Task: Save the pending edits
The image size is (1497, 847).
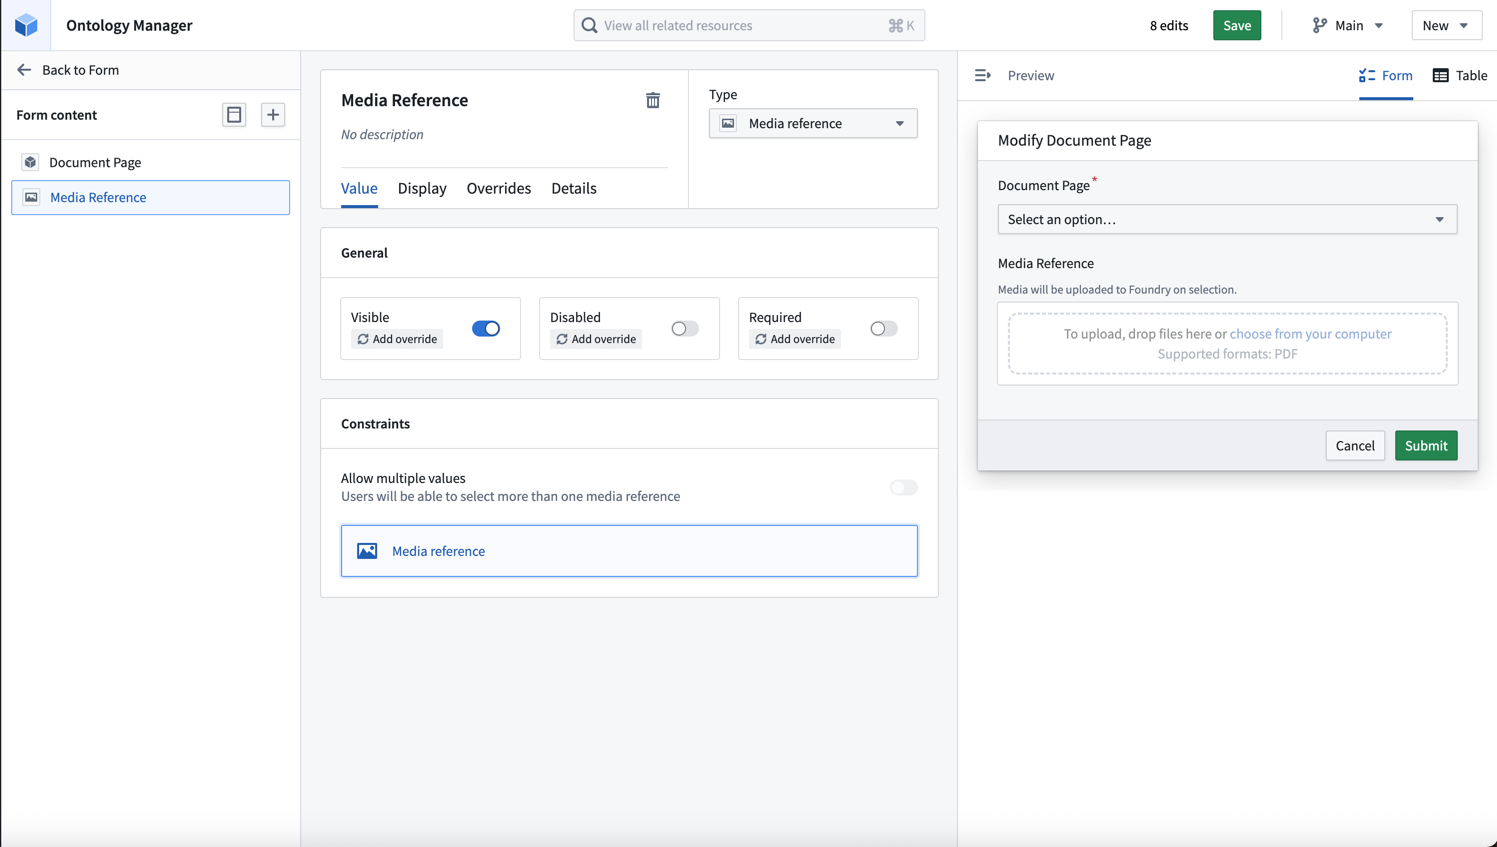Action: coord(1236,25)
